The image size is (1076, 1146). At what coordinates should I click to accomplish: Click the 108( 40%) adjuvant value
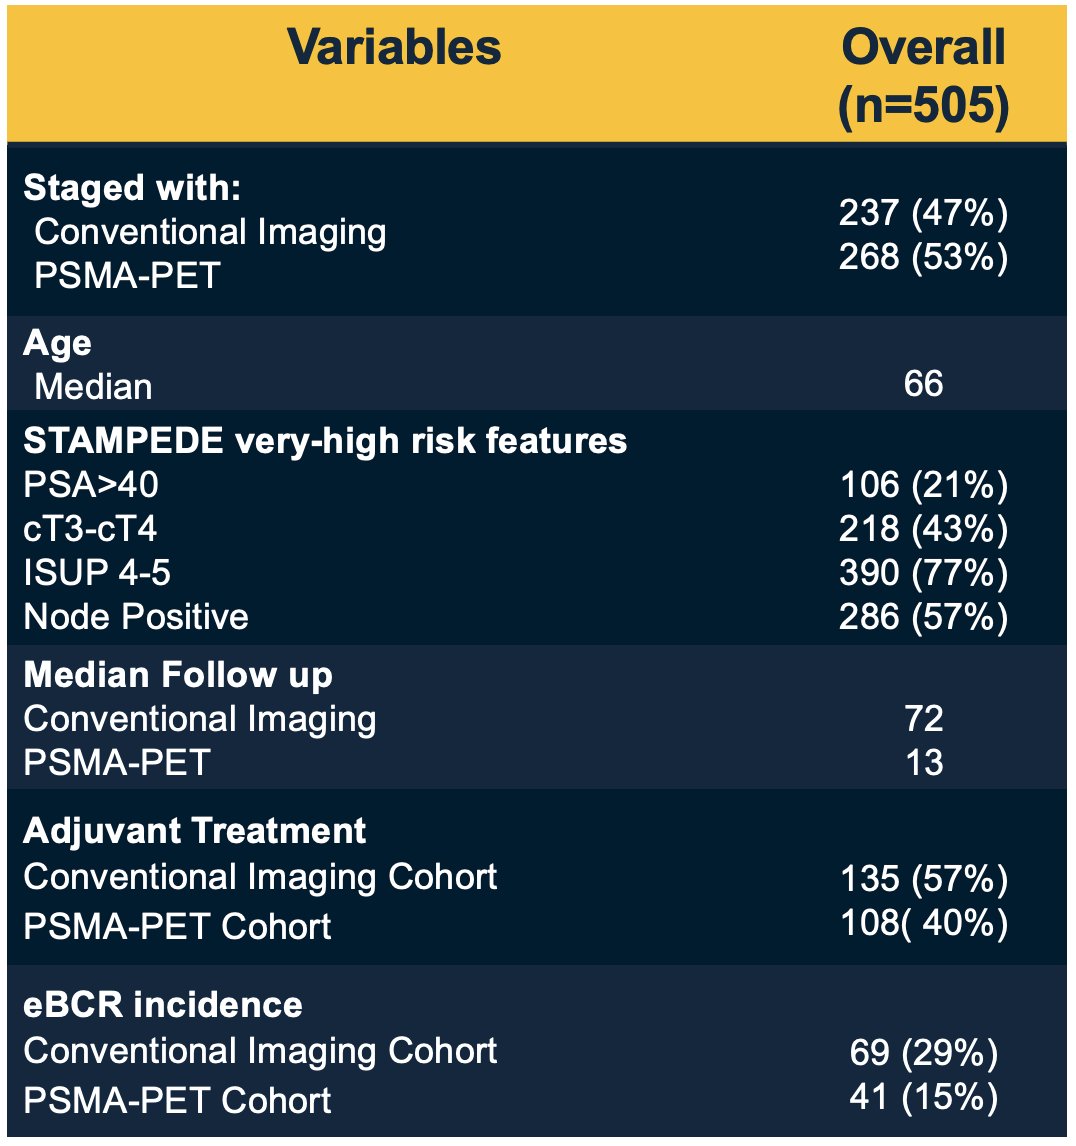point(924,922)
